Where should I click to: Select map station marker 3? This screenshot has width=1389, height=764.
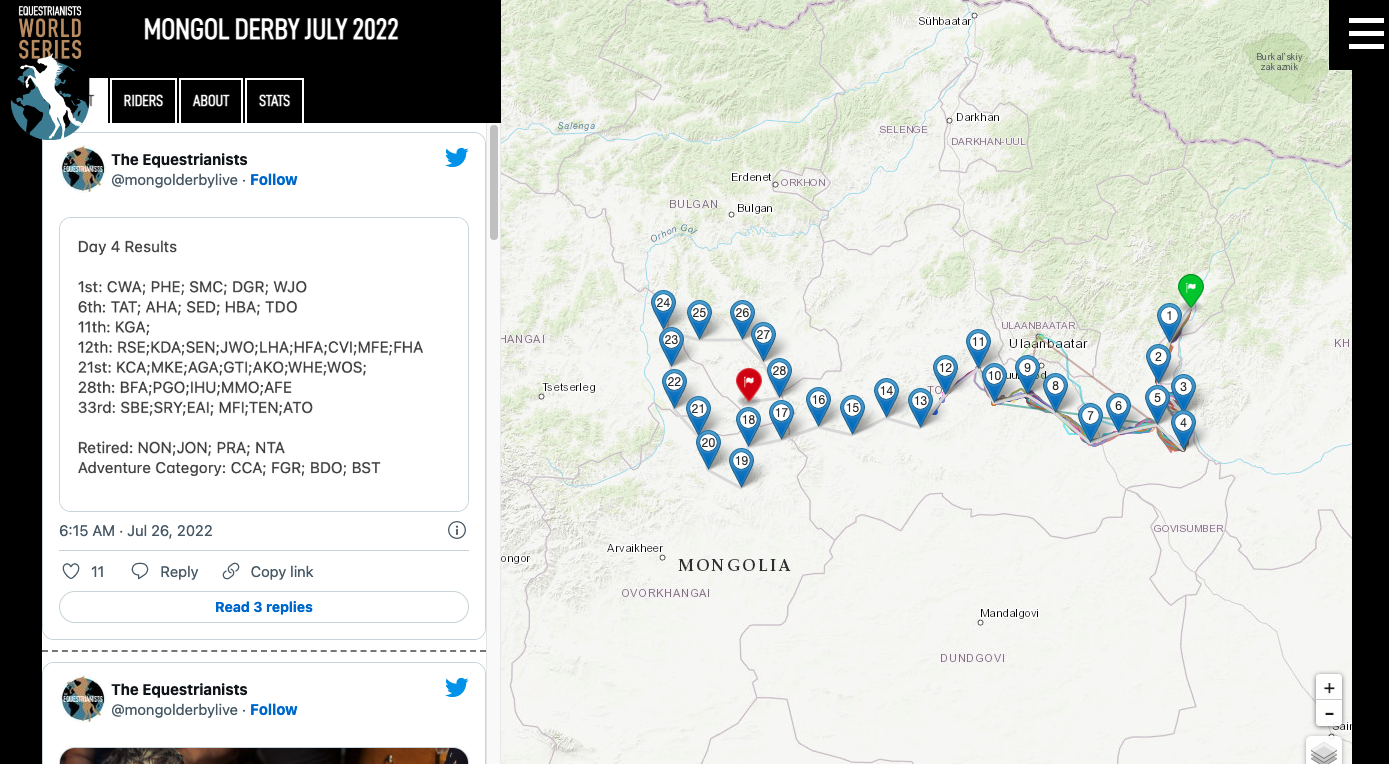coord(1183,393)
